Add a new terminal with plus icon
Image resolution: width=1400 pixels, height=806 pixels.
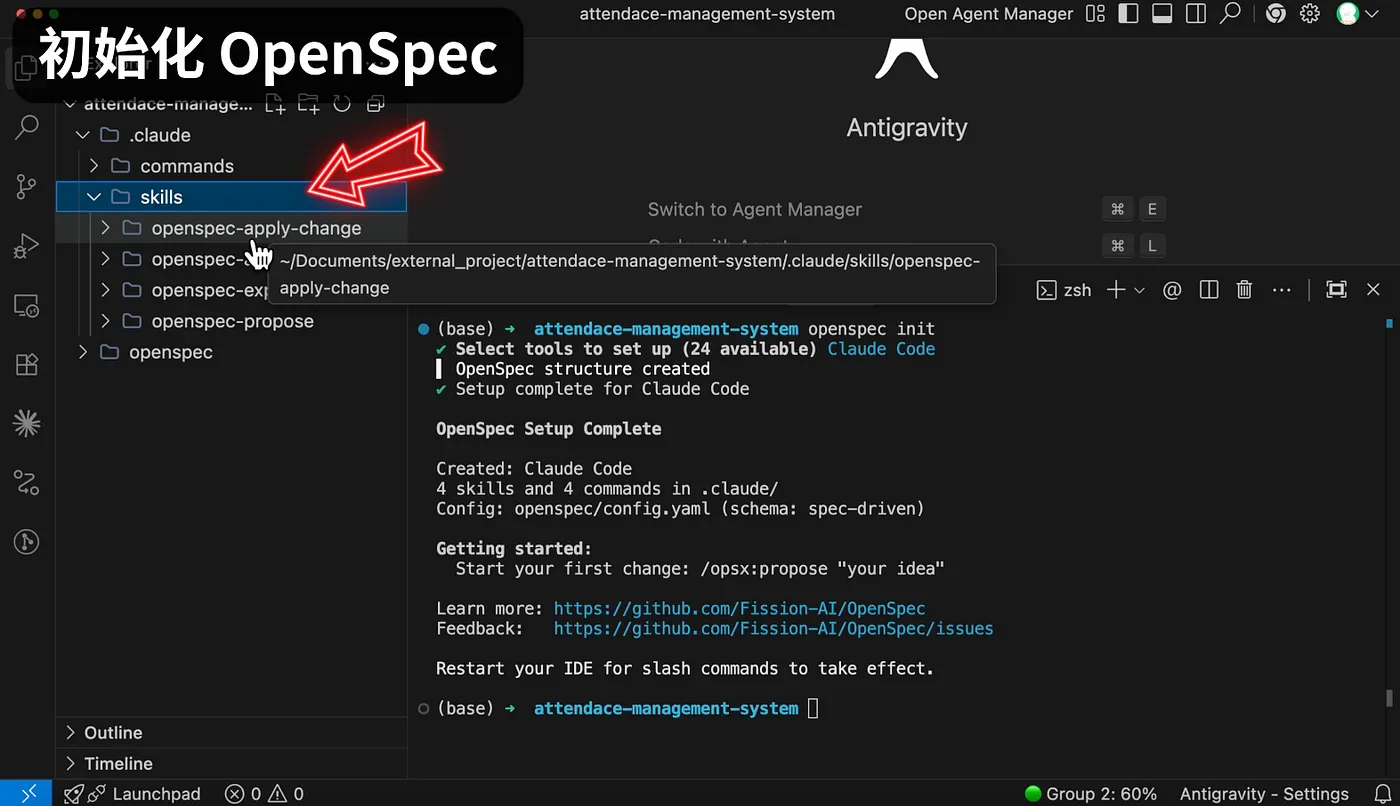tap(1115, 290)
